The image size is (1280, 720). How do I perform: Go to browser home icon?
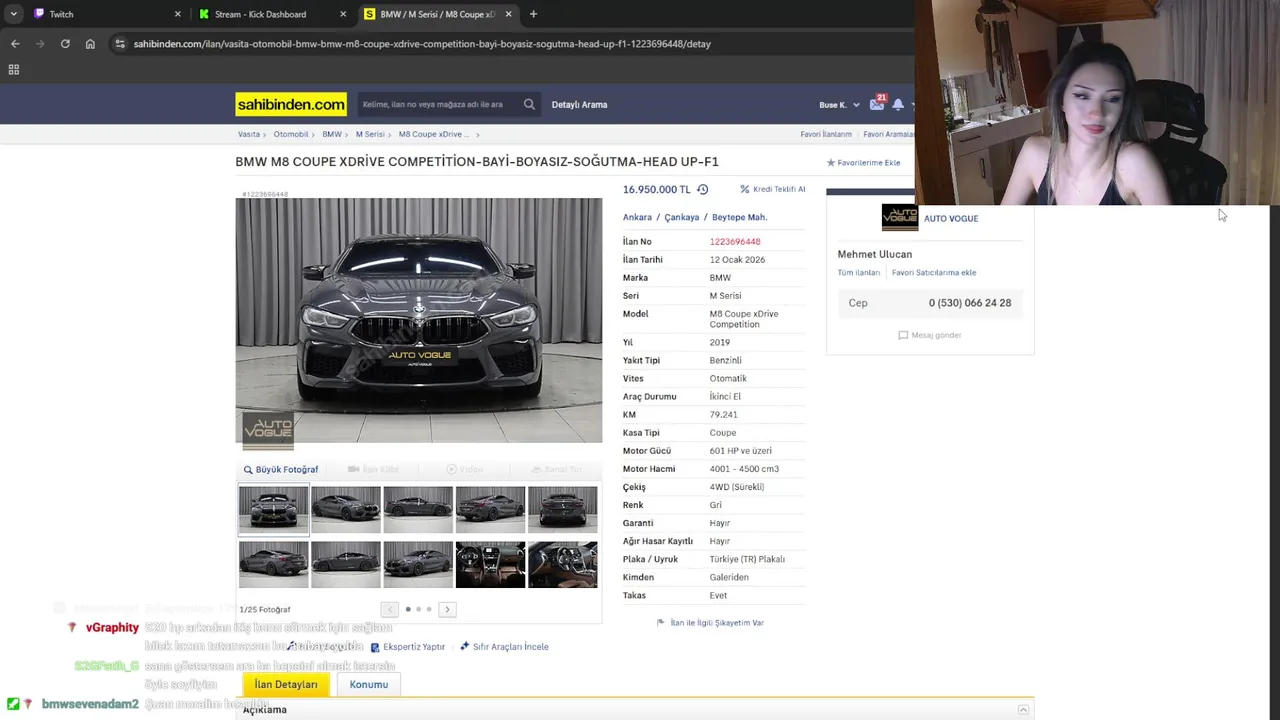(90, 44)
